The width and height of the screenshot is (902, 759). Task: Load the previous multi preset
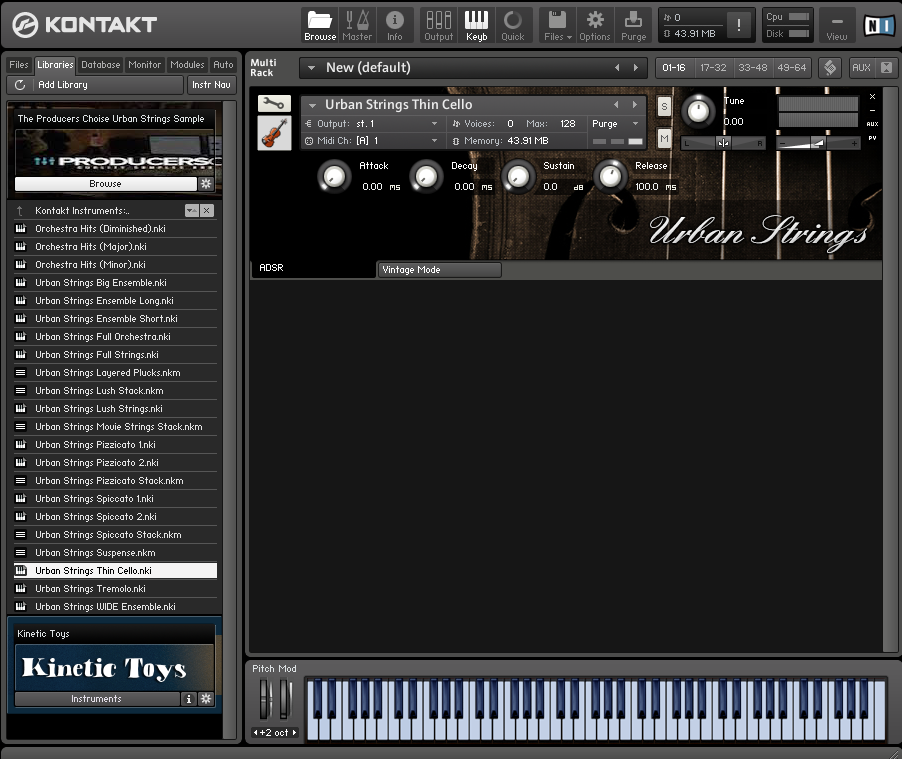[x=617, y=67]
